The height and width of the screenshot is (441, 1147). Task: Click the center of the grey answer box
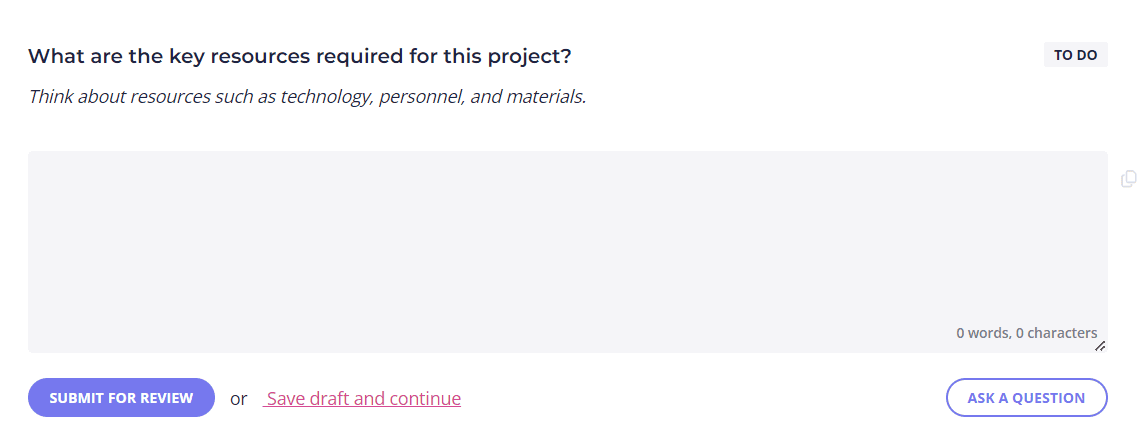(x=568, y=252)
